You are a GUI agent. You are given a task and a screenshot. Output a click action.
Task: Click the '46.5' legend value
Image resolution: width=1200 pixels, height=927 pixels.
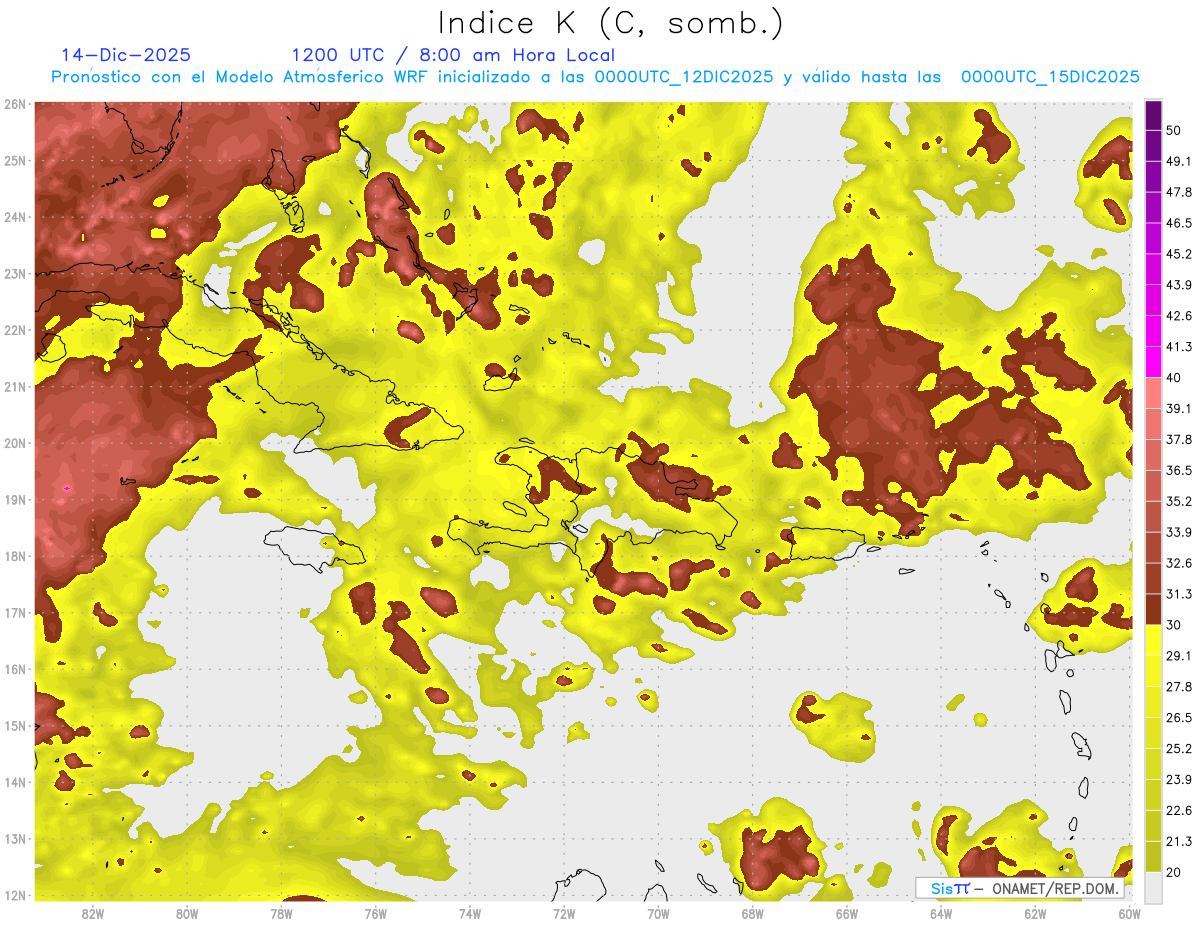pos(1180,223)
